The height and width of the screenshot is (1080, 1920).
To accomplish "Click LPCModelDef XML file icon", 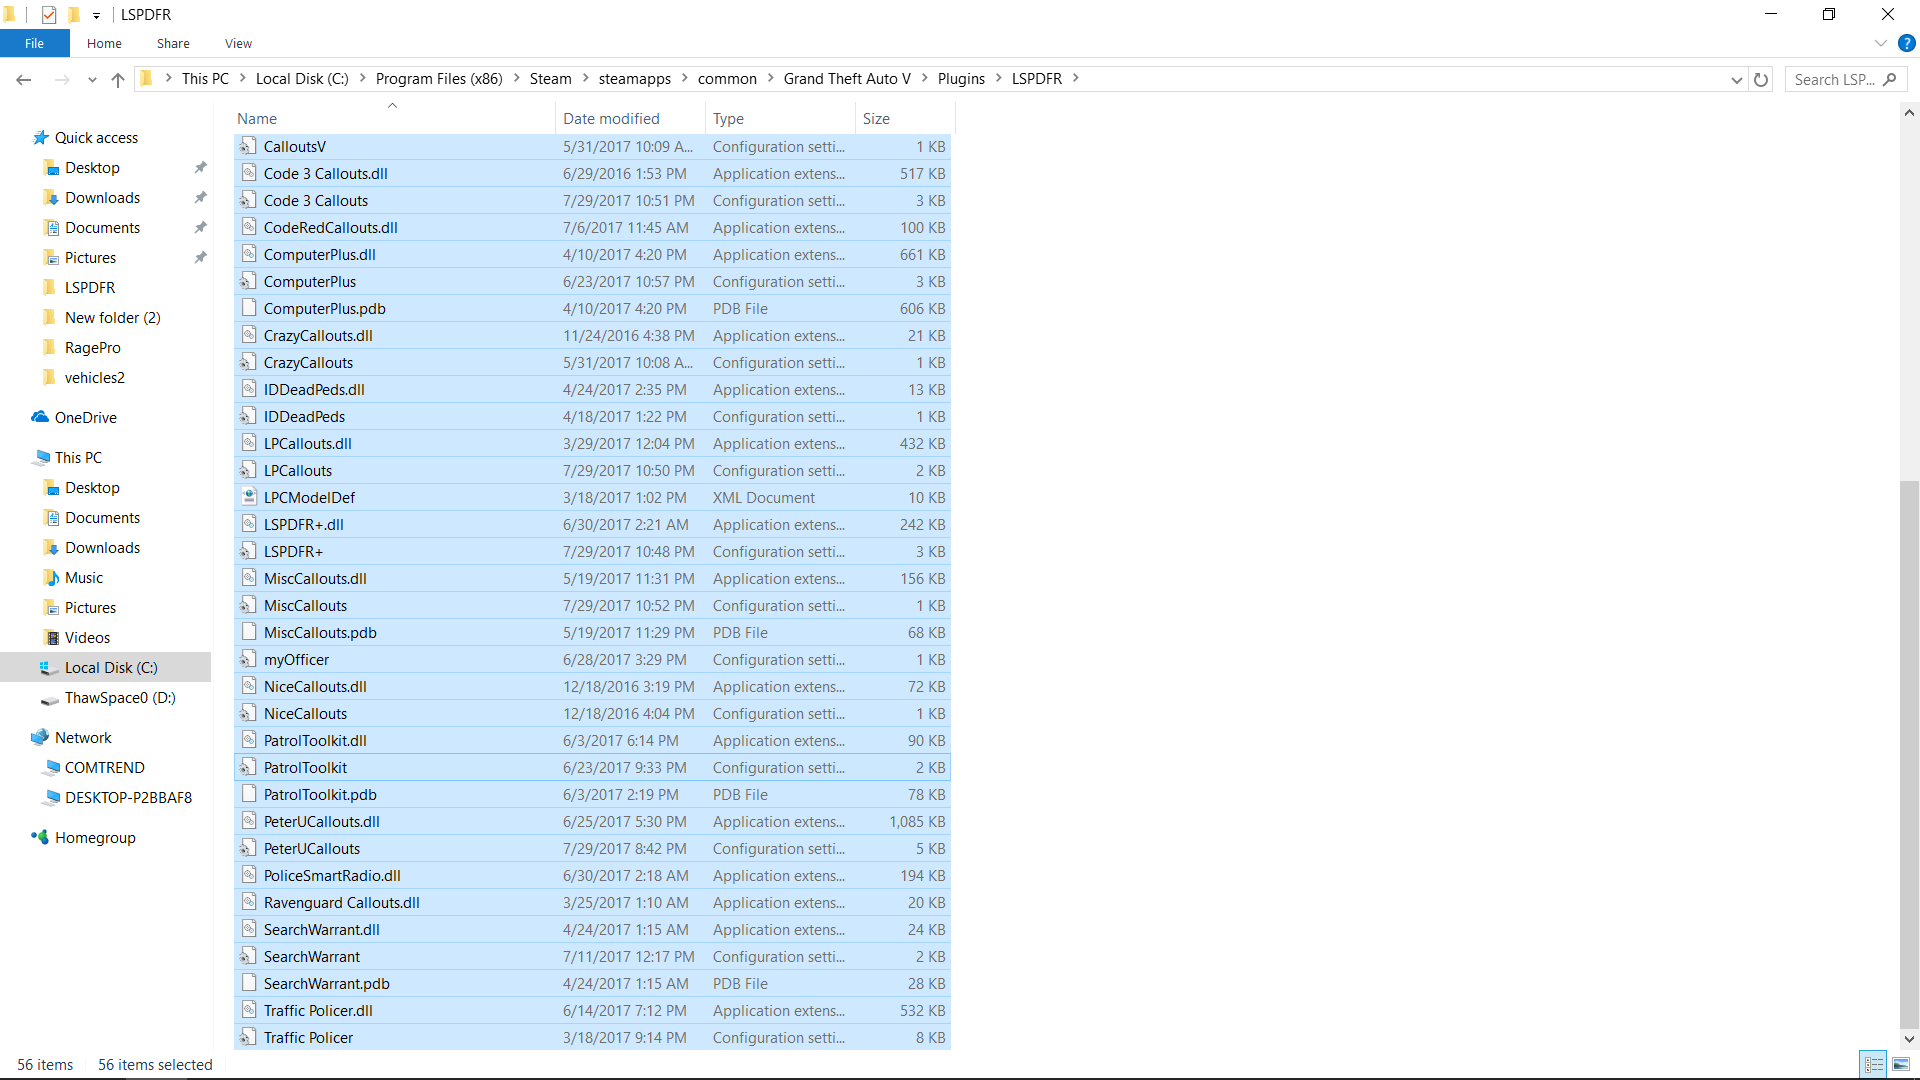I will (249, 497).
